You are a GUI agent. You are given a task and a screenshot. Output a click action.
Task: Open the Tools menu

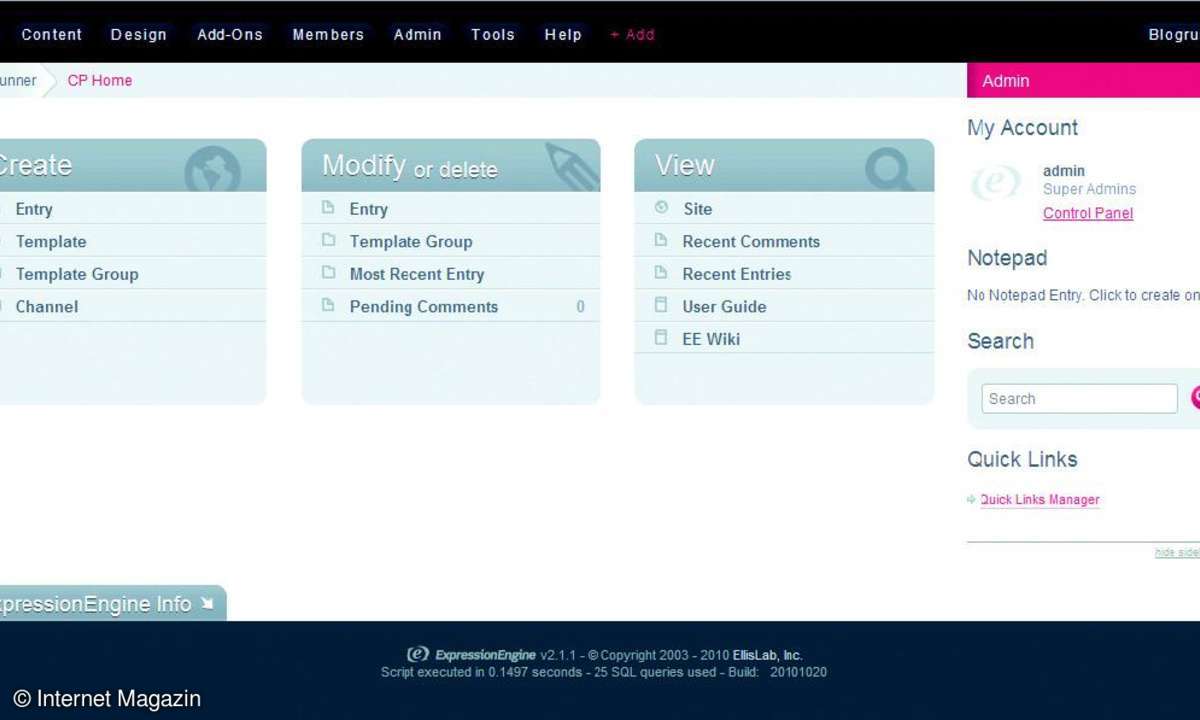click(493, 34)
